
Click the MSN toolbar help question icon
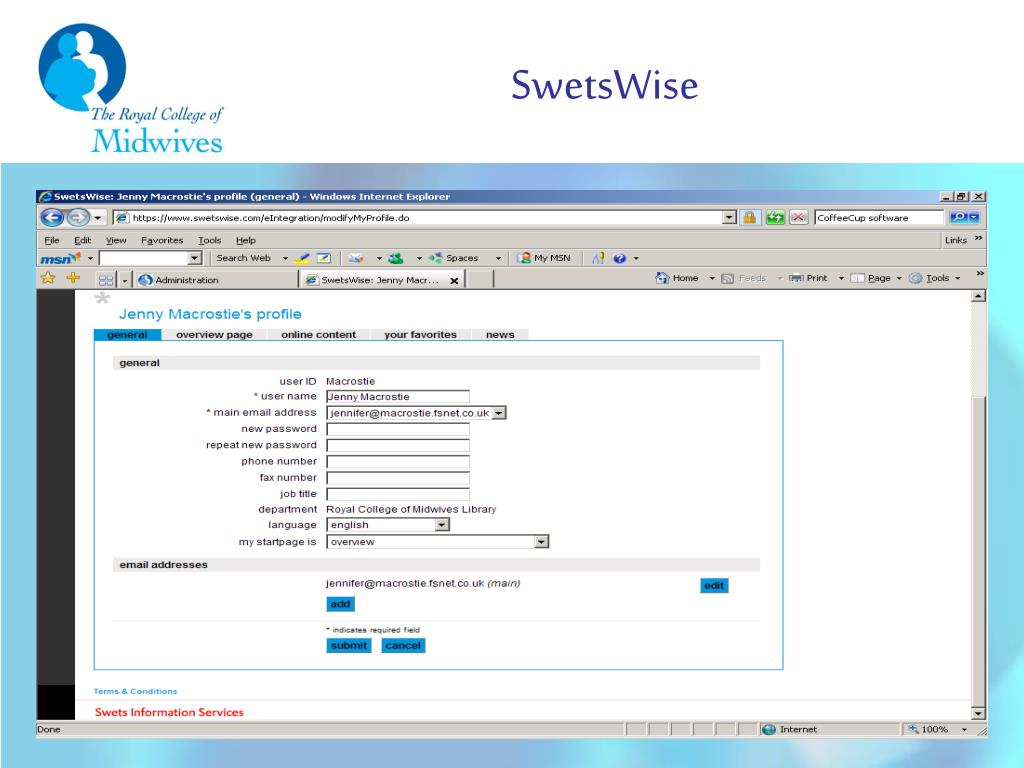click(620, 258)
